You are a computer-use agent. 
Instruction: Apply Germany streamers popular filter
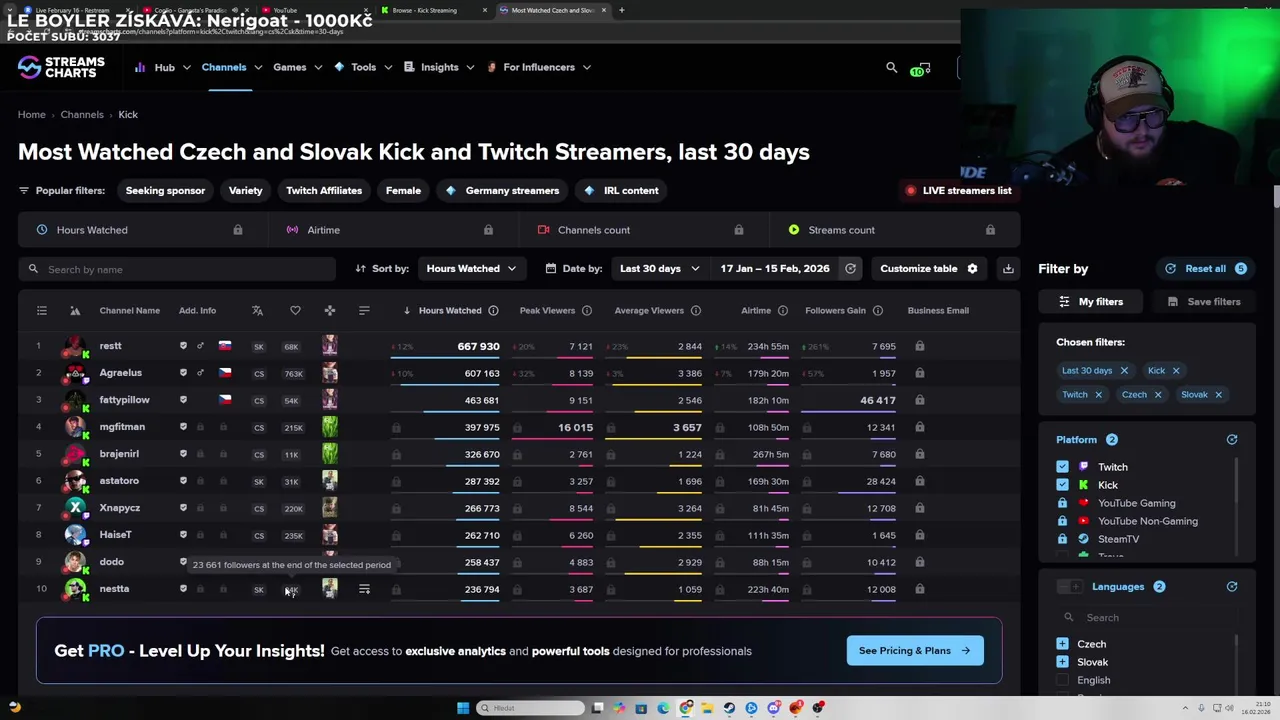[x=502, y=191]
